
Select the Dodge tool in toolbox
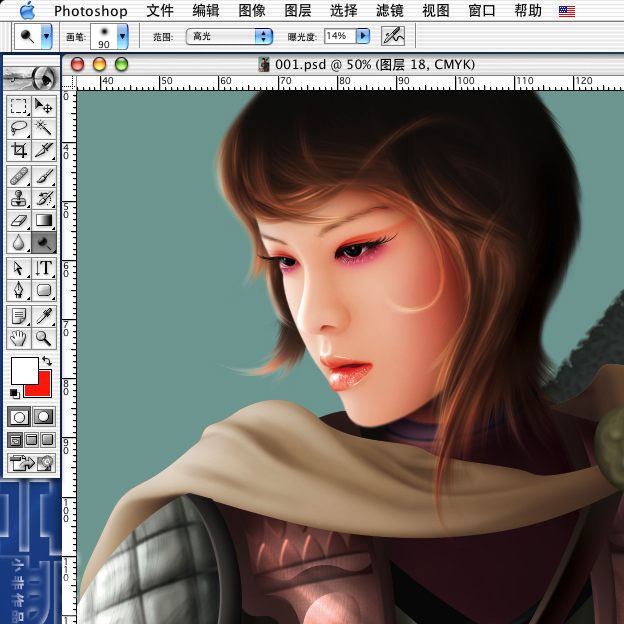tap(44, 242)
